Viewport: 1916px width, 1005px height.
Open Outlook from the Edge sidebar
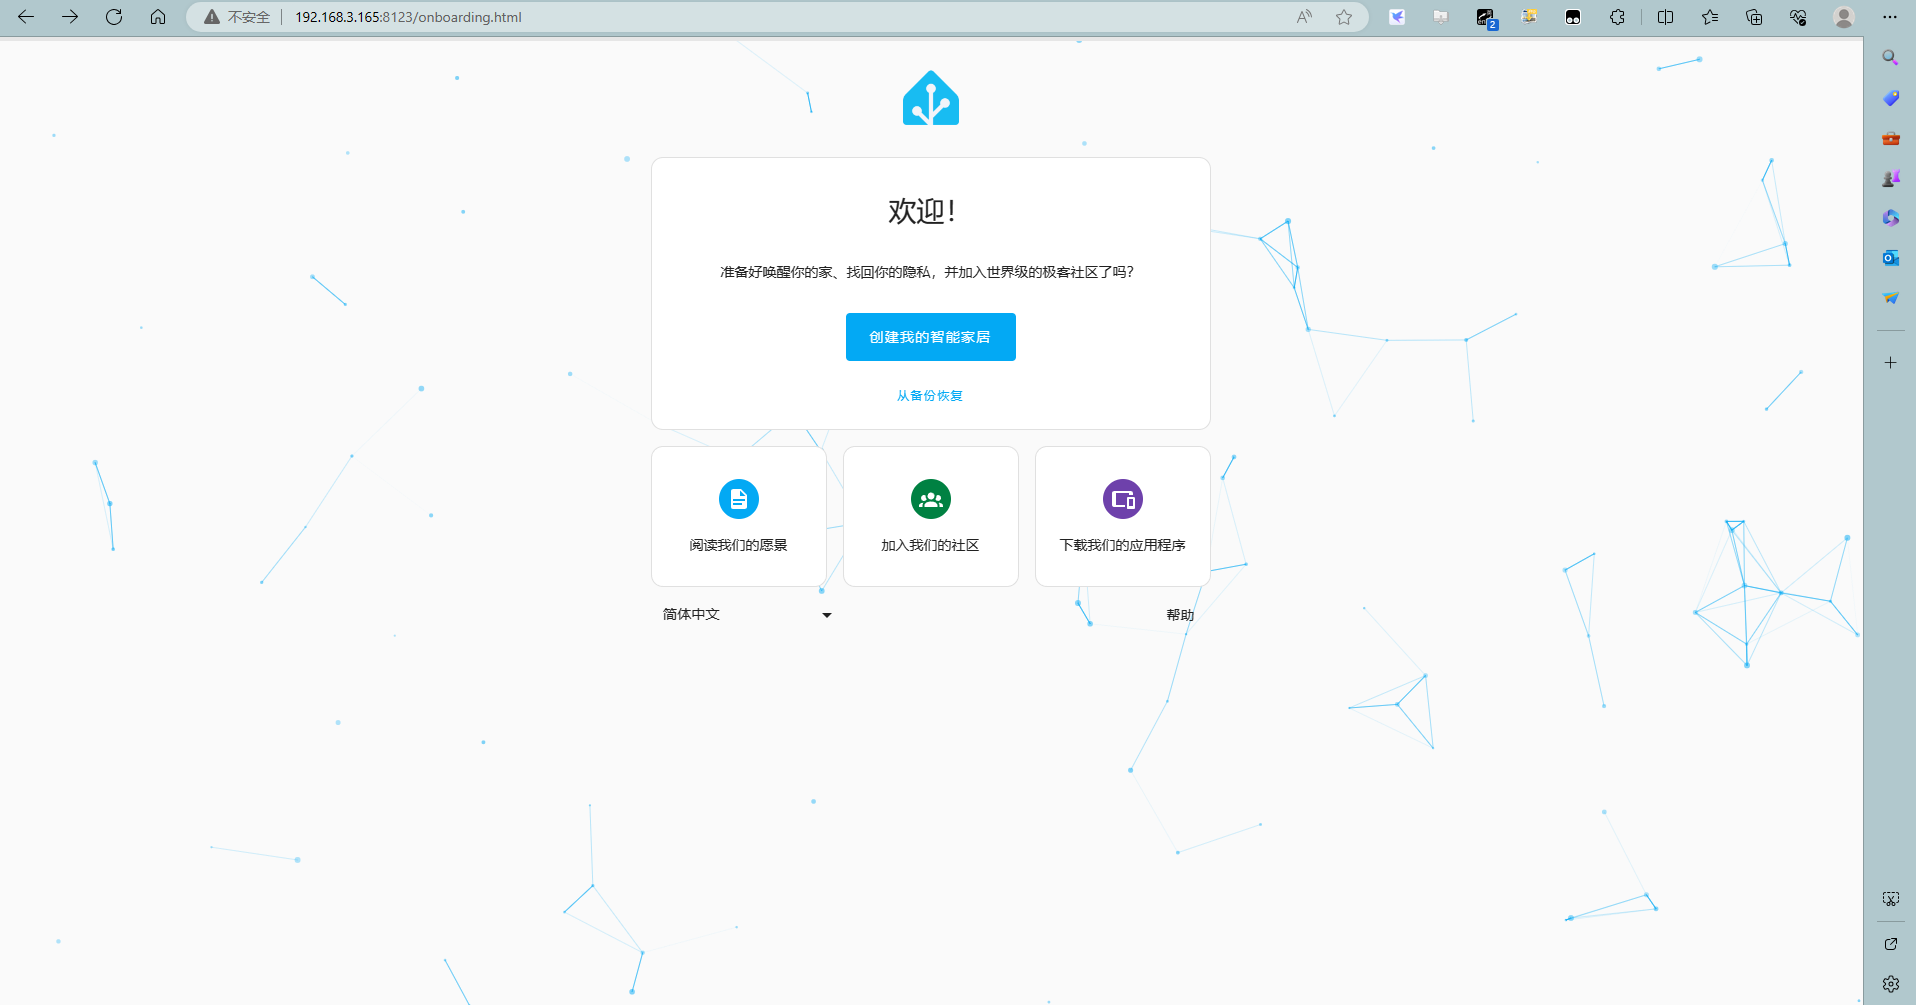pyautogui.click(x=1889, y=257)
